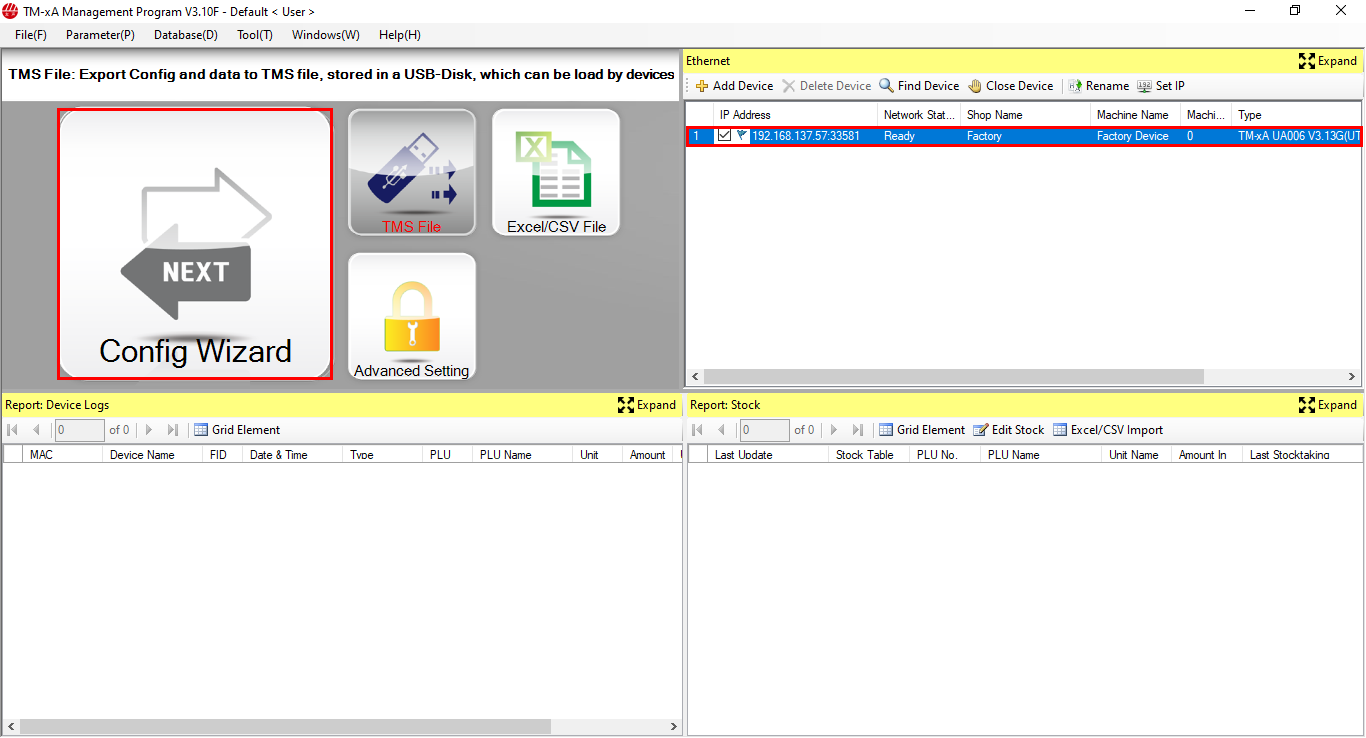The image size is (1366, 738).
Task: Click the Ethernet list horizontal scrollbar
Action: [x=953, y=377]
